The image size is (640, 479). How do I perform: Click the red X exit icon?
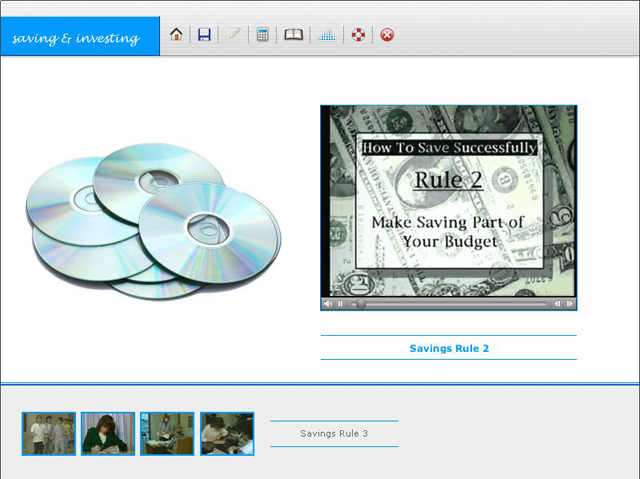pos(387,35)
